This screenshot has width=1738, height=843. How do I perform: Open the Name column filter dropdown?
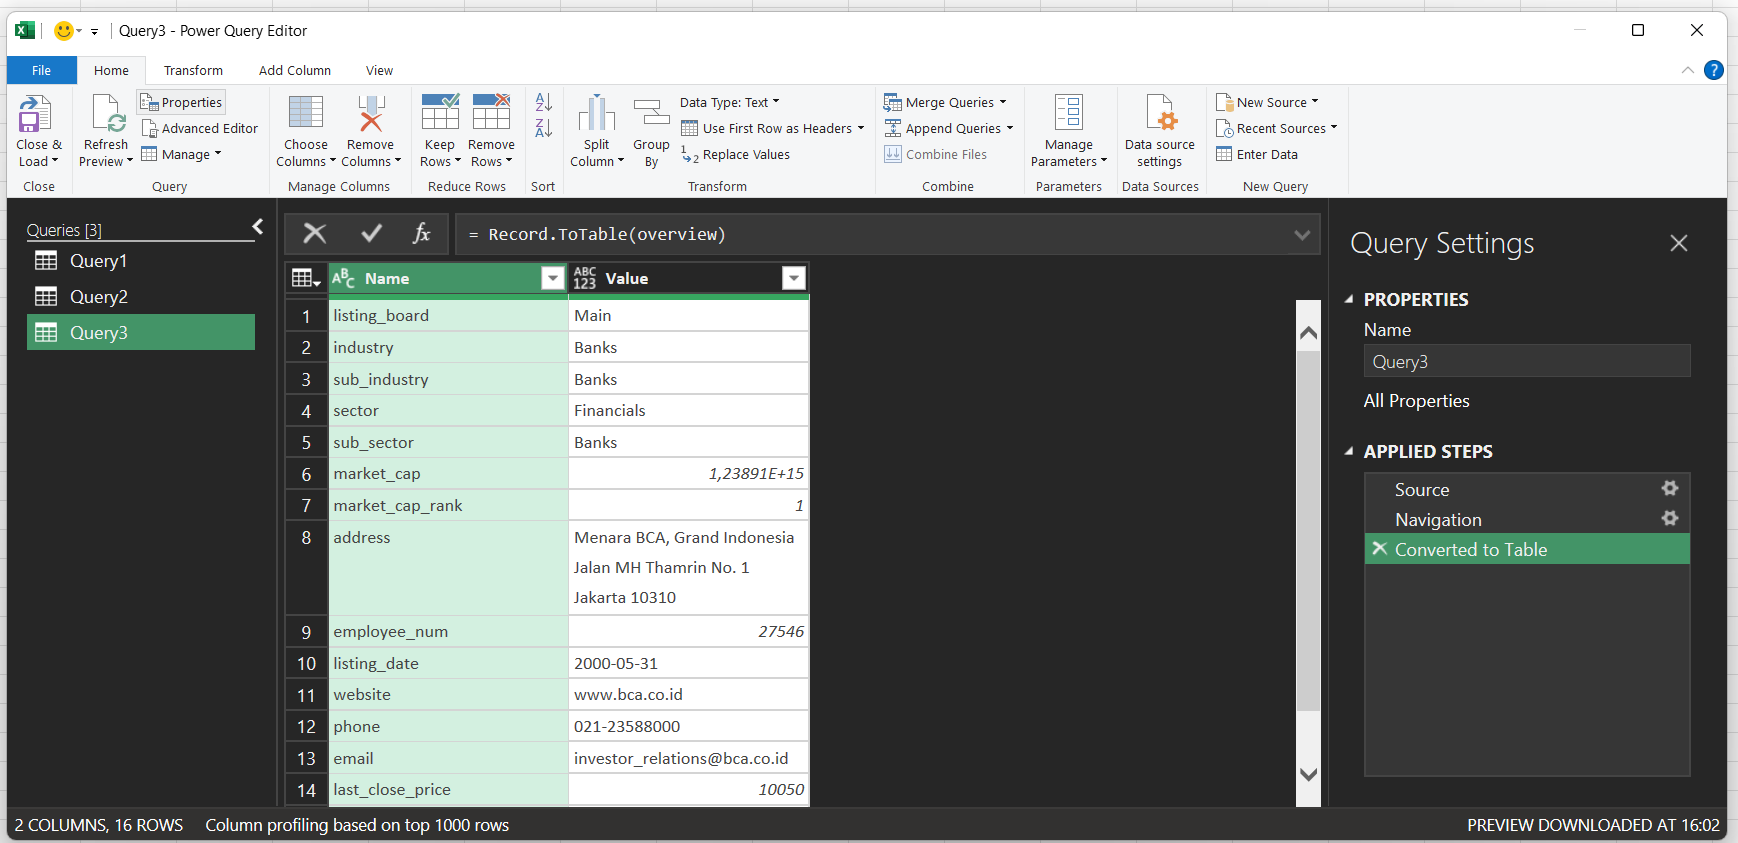coord(553,279)
